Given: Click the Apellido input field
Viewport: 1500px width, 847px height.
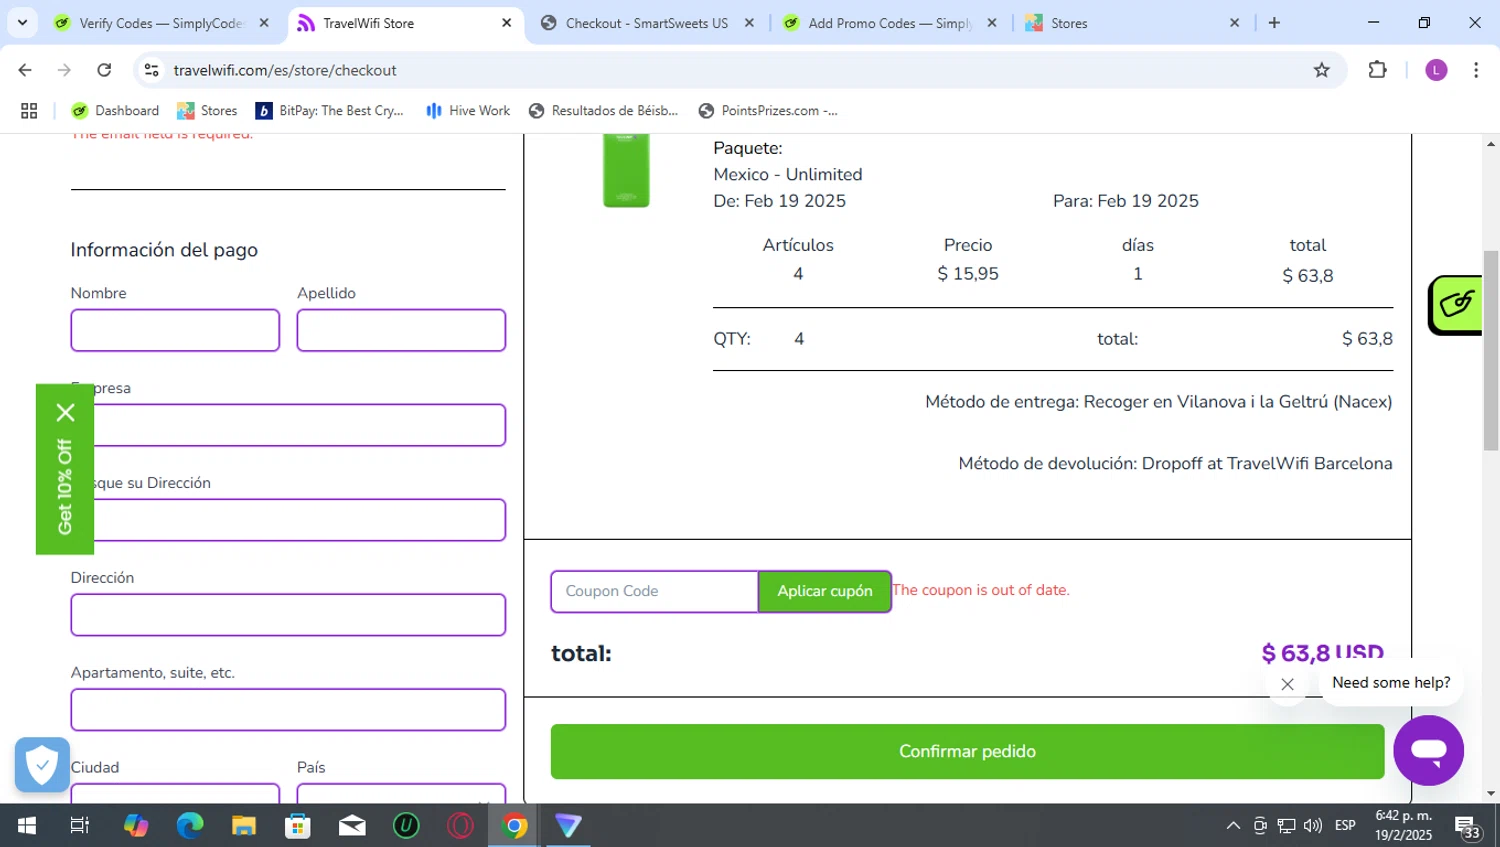Looking at the screenshot, I should (401, 330).
